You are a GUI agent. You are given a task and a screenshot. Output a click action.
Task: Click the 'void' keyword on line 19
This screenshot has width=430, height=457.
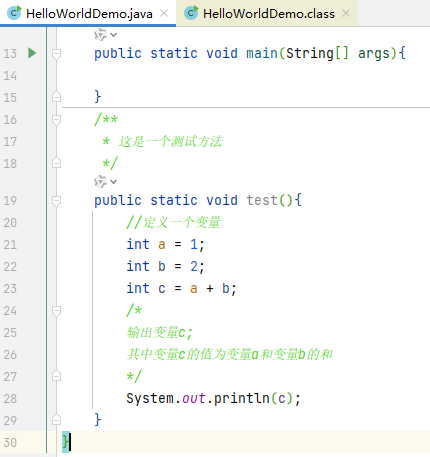point(222,200)
